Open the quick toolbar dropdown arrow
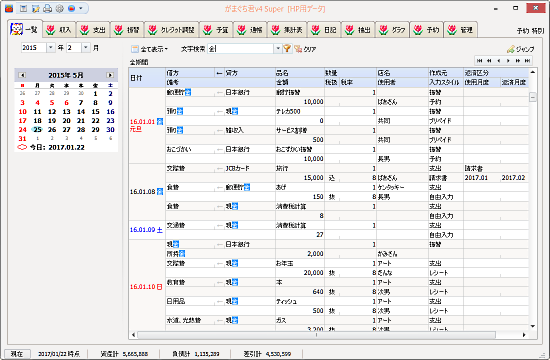 81,8
